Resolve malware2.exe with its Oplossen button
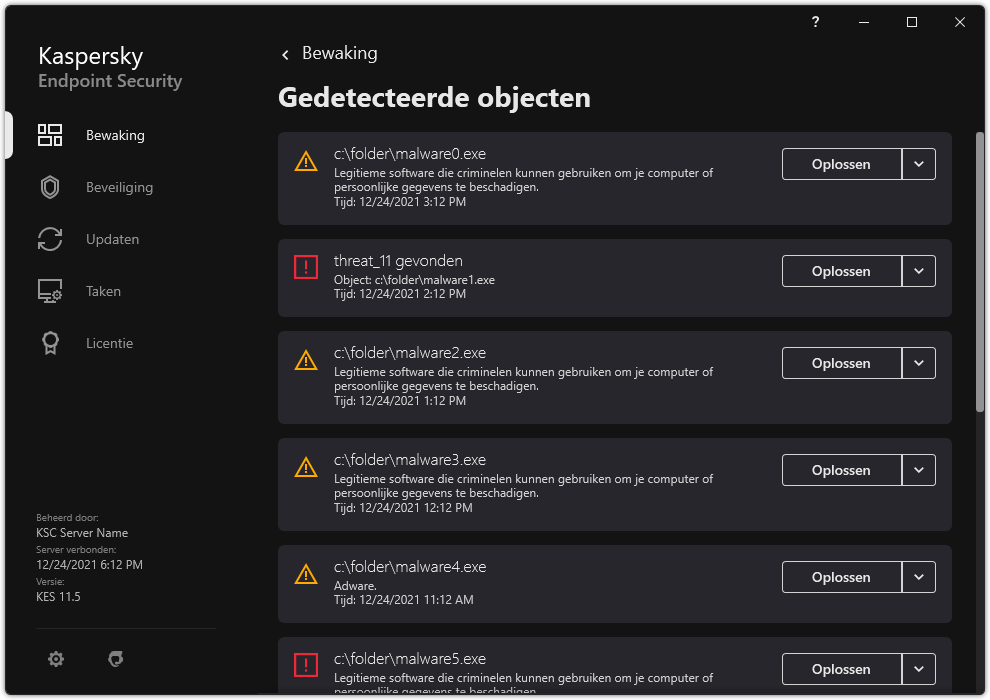The height and width of the screenshot is (700, 990). pos(841,363)
